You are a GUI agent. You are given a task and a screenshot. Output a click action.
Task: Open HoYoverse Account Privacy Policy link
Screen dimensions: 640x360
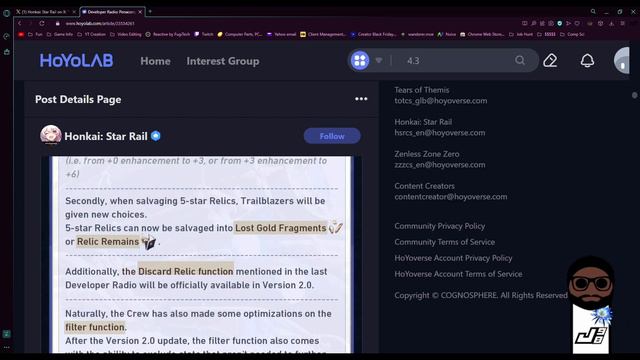click(x=453, y=258)
